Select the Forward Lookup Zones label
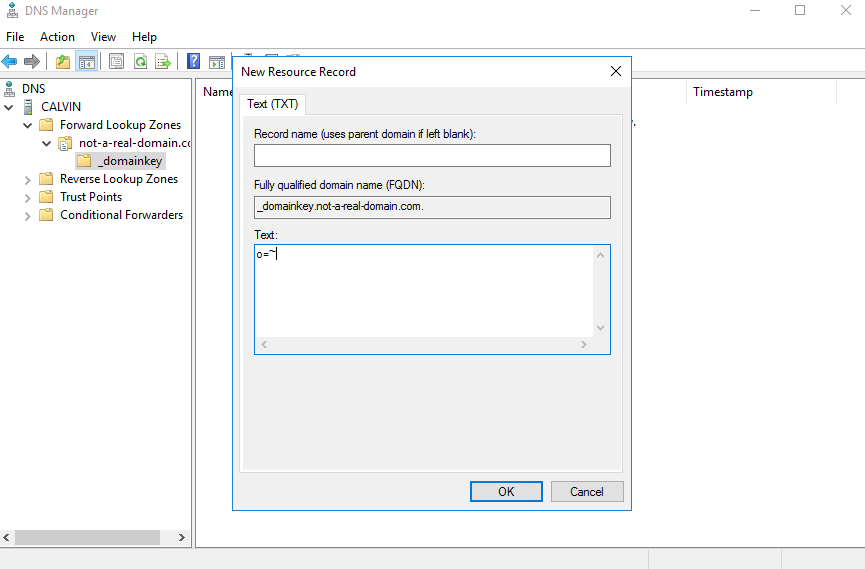 (120, 125)
